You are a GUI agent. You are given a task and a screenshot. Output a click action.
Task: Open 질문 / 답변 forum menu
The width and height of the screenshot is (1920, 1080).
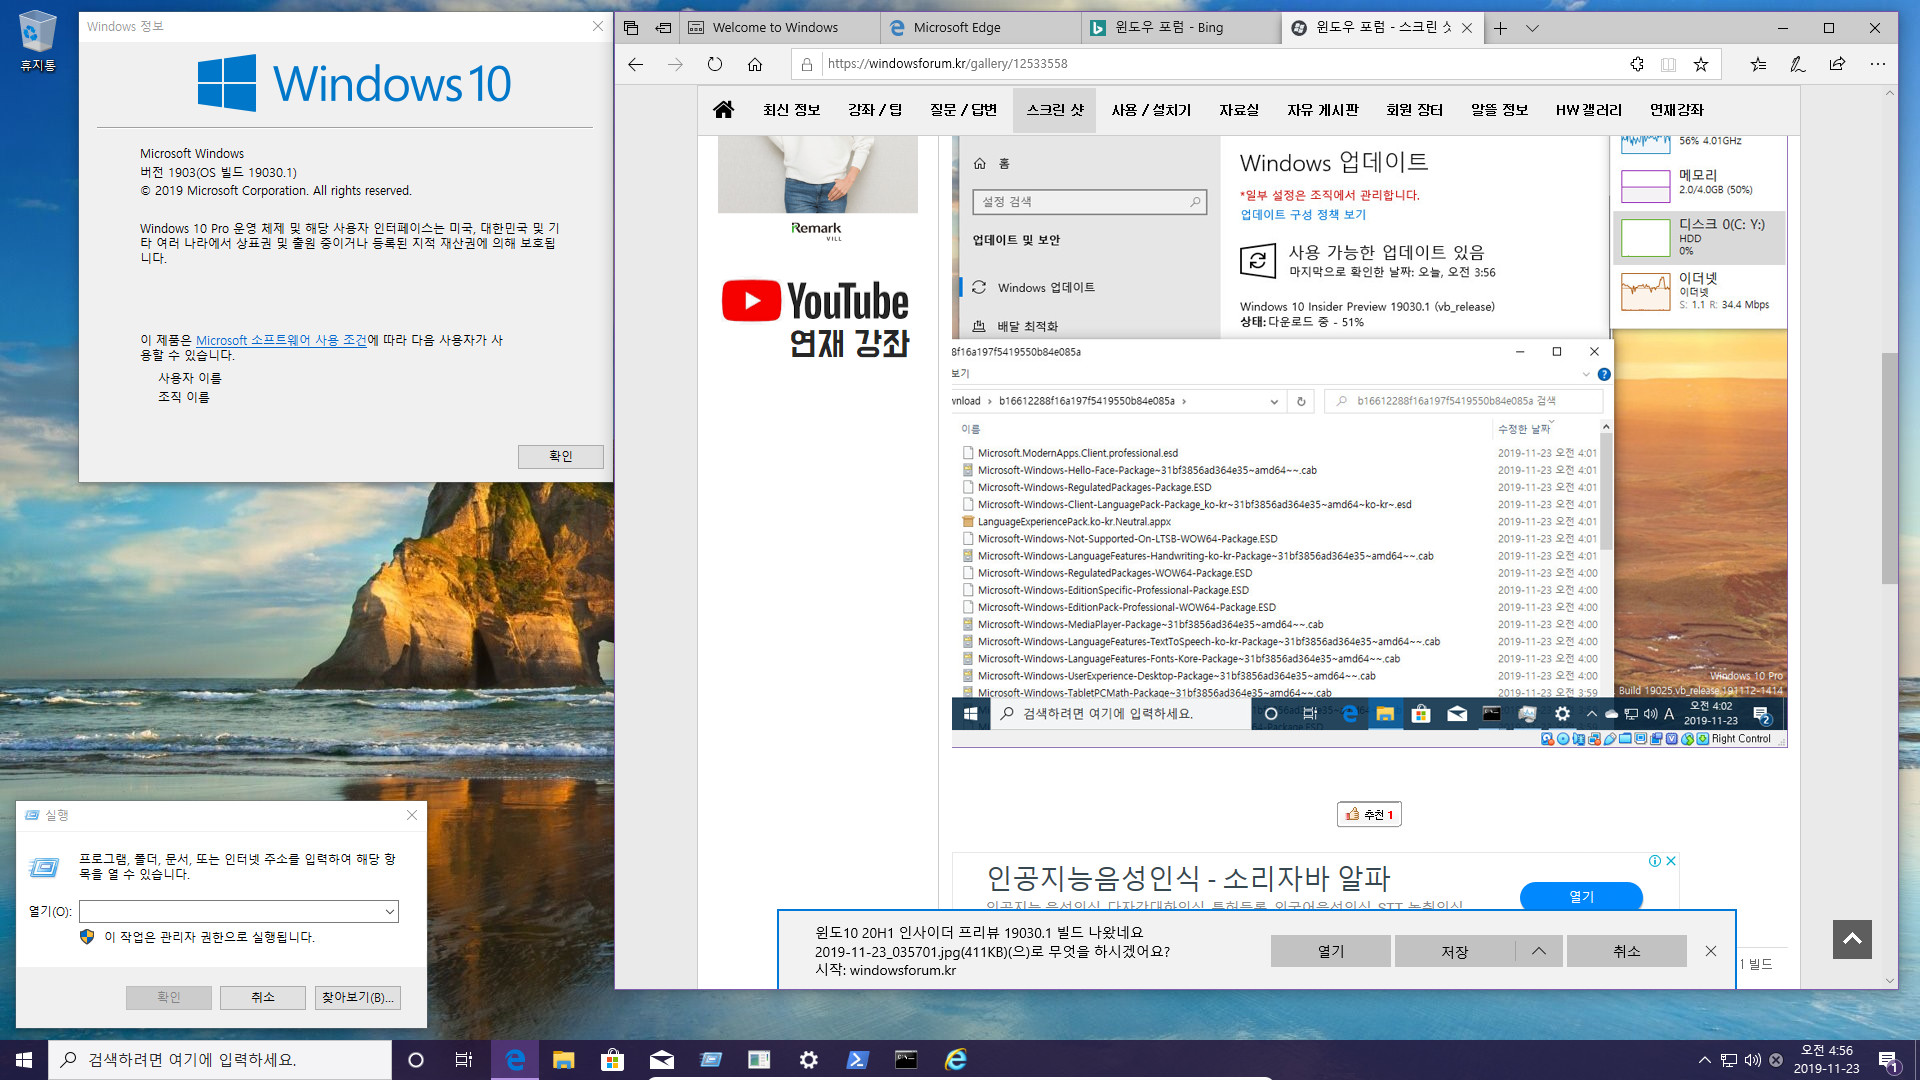[x=963, y=110]
